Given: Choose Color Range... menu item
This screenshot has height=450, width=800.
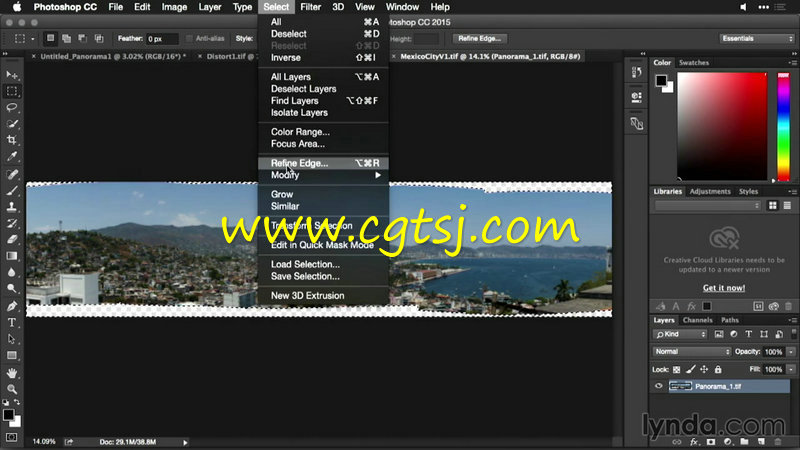Looking at the screenshot, I should click(323, 132).
